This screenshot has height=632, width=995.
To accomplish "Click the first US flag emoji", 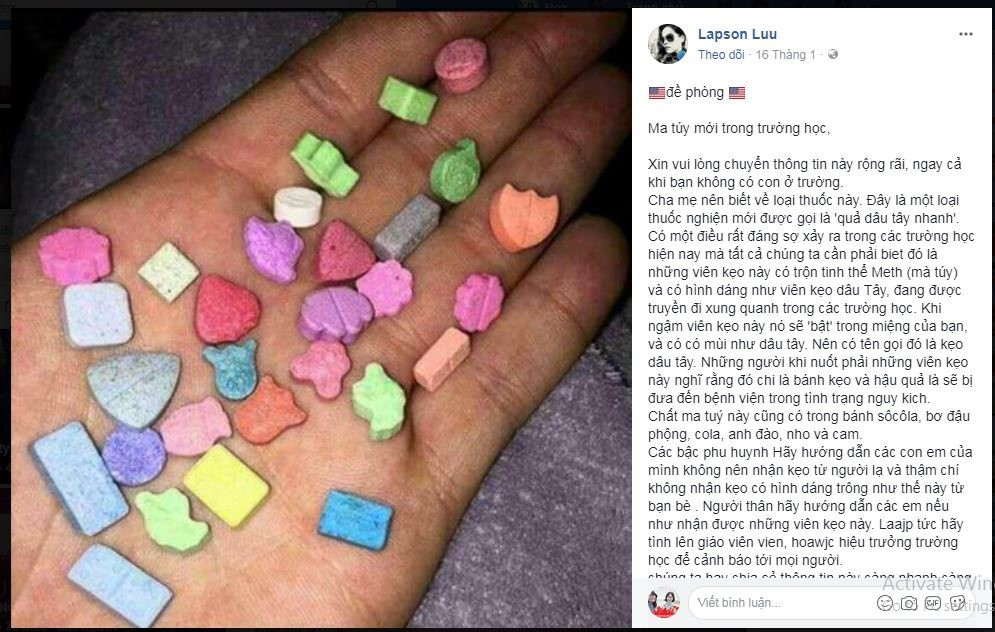I will (657, 93).
